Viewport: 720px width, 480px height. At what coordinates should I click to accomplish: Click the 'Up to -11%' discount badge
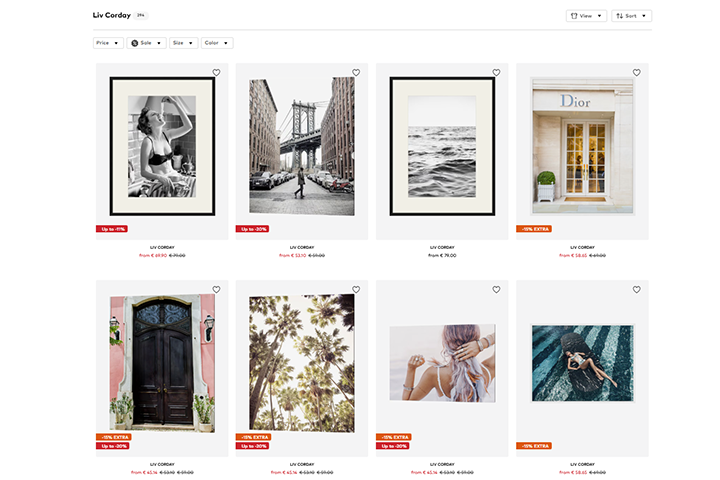pyautogui.click(x=112, y=229)
